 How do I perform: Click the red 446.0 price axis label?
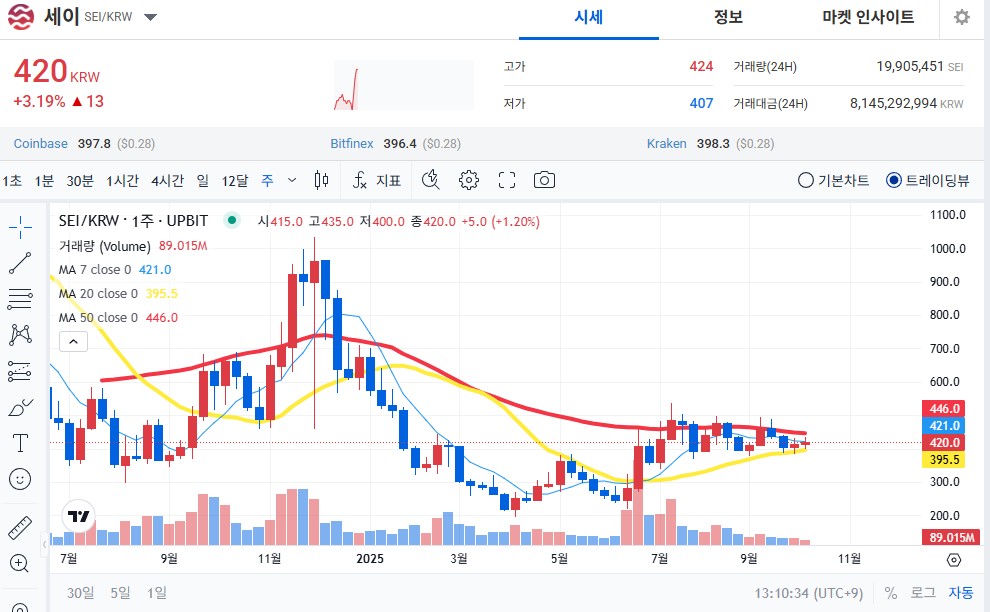click(x=944, y=409)
